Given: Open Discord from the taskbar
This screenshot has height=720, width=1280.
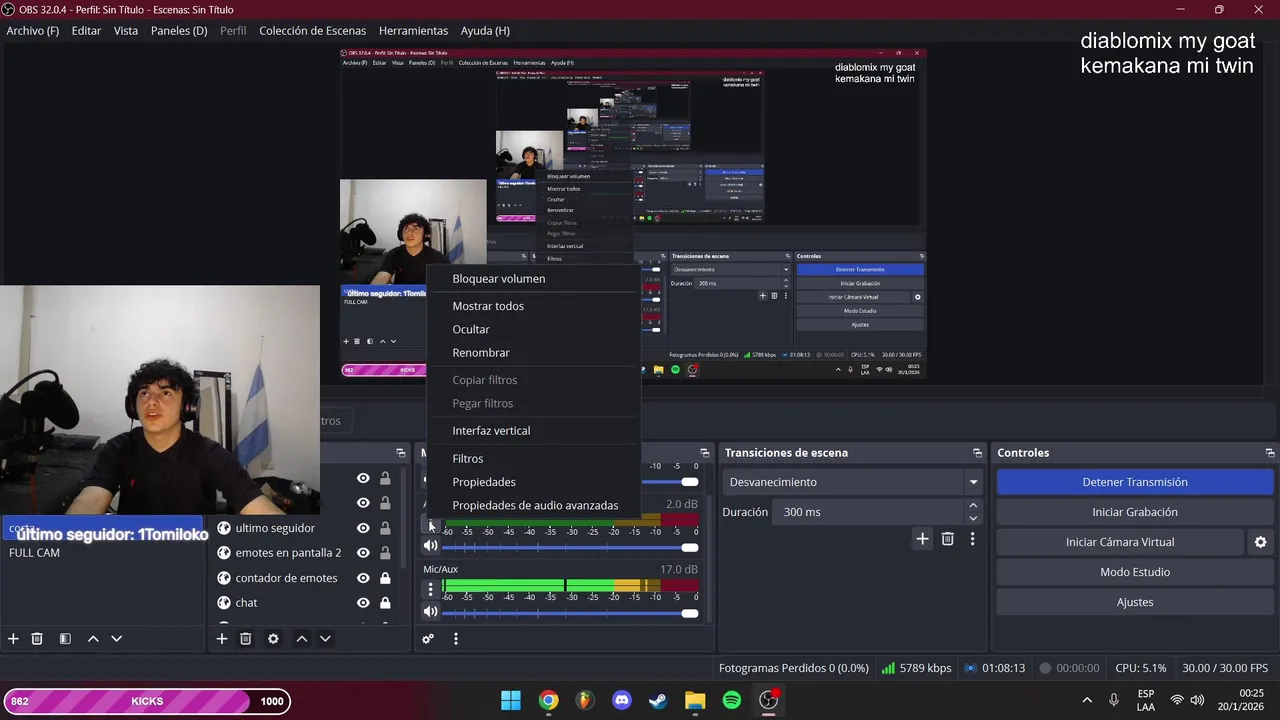Looking at the screenshot, I should 621,701.
